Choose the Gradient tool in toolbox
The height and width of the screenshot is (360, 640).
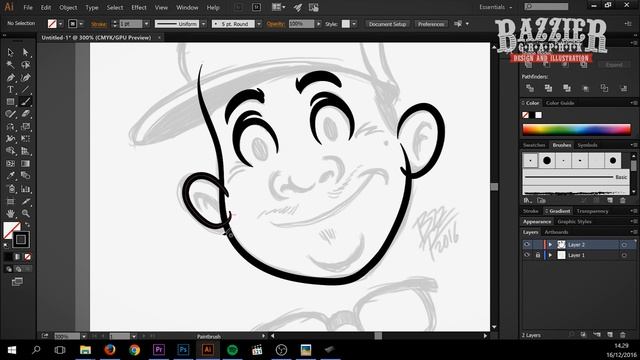pyautogui.click(x=25, y=164)
